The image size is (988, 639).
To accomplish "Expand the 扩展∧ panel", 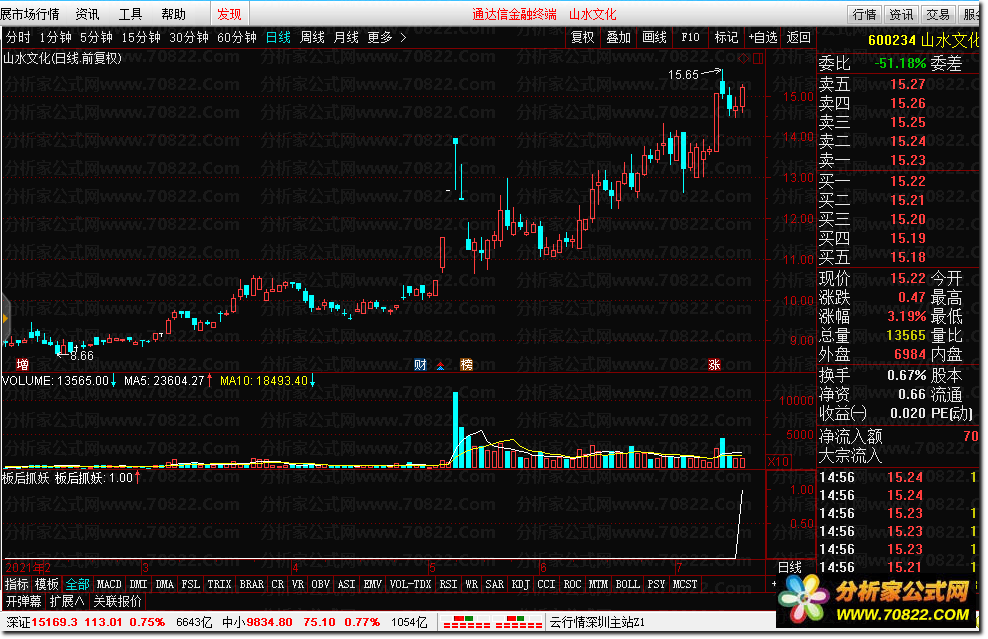I will pyautogui.click(x=67, y=601).
